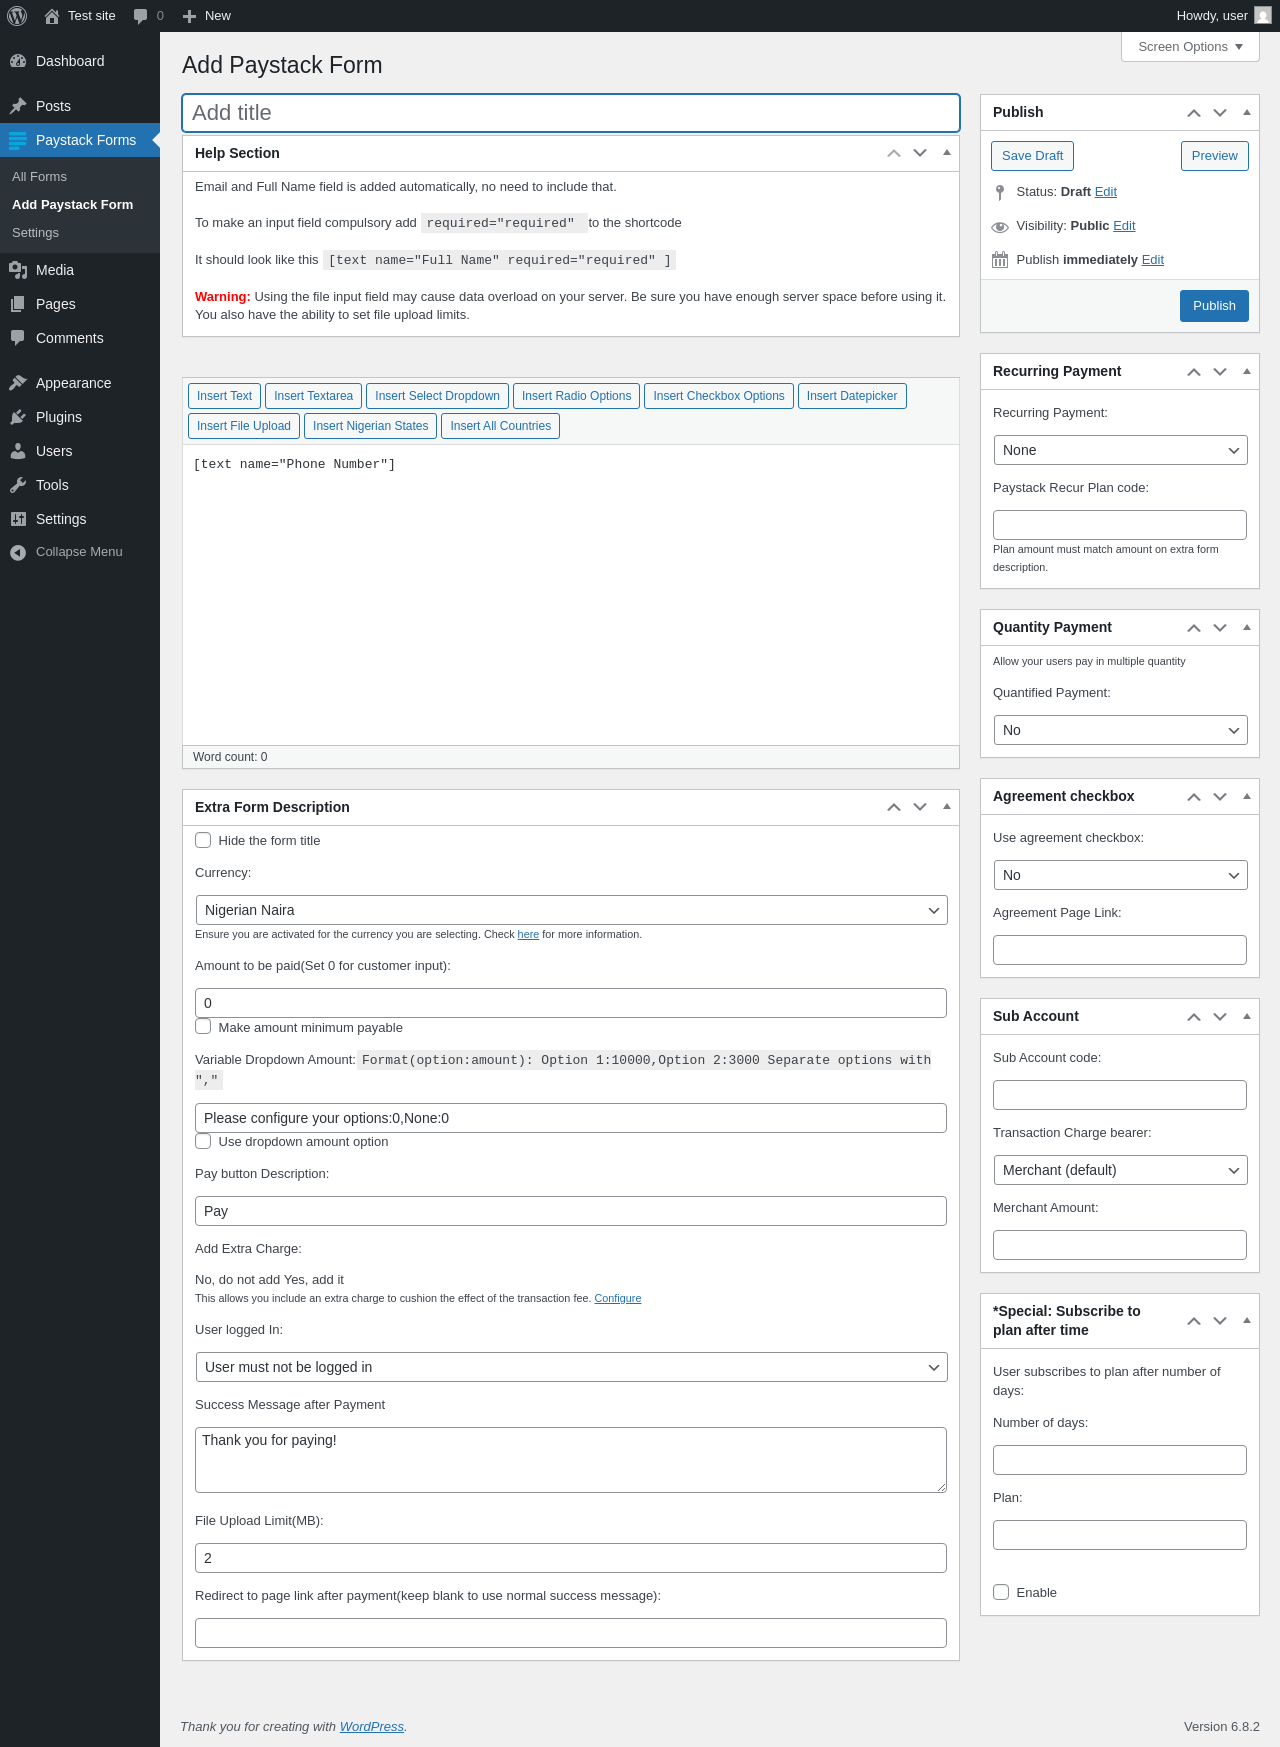Open WordPress footer link
Screen dimensions: 1280x1747
click(372, 1727)
